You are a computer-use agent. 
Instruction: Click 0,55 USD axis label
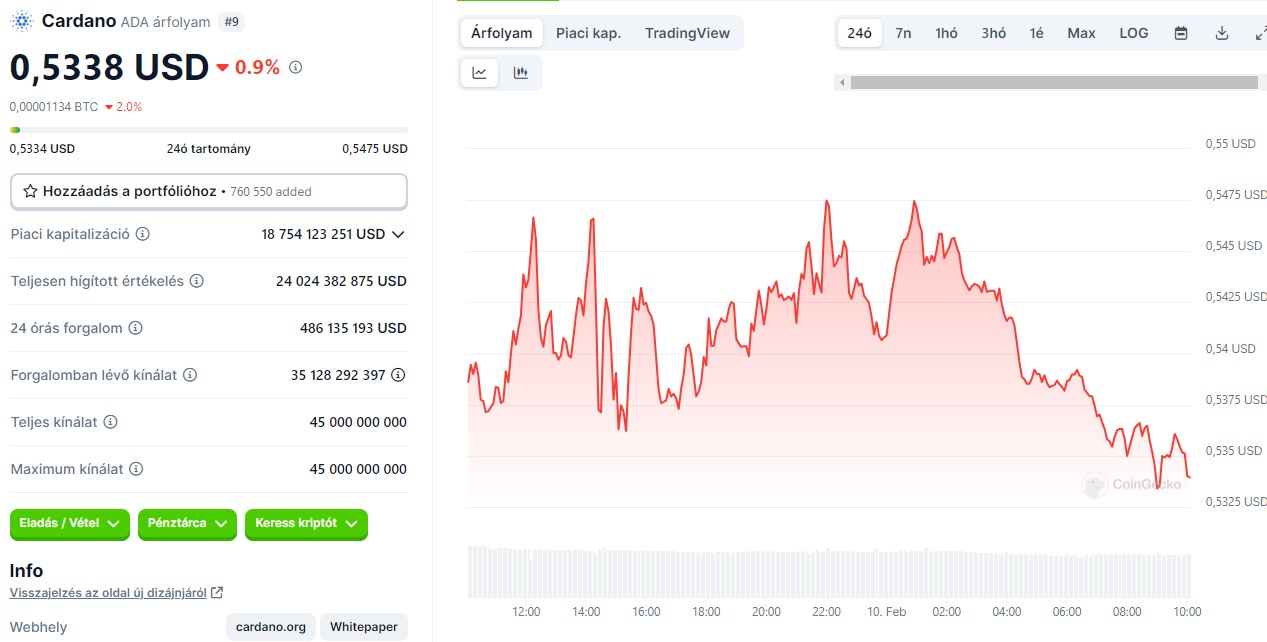[1230, 144]
